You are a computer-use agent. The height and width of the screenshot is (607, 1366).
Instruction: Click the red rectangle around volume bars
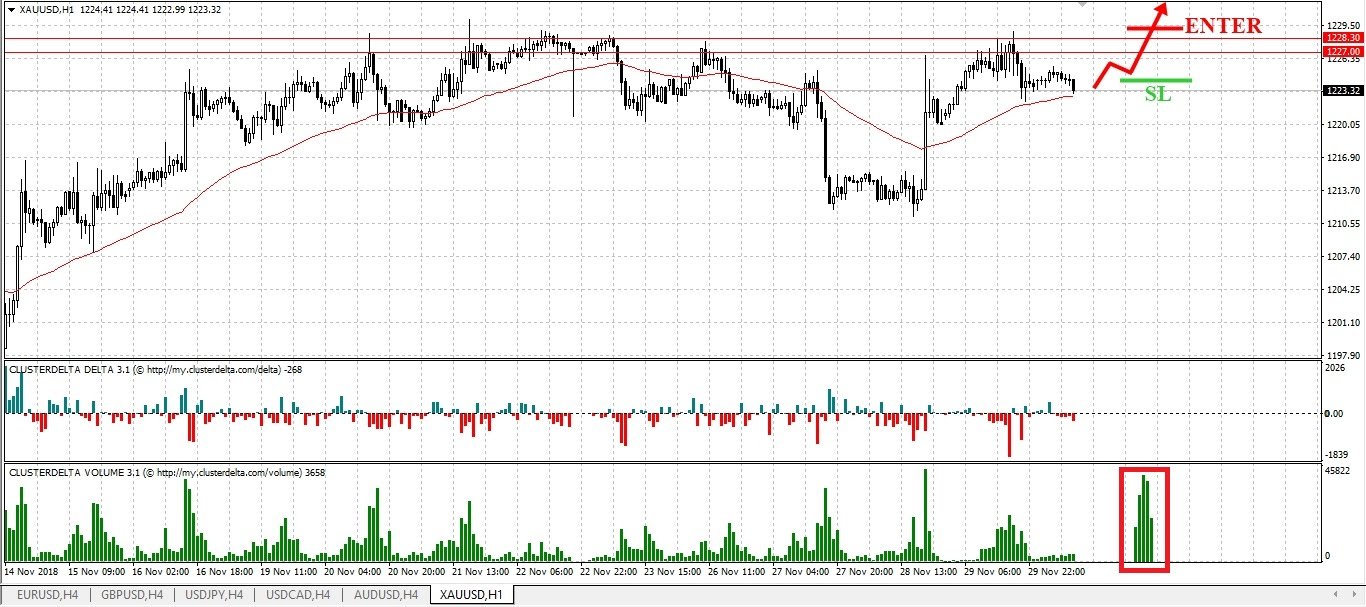(x=1144, y=519)
